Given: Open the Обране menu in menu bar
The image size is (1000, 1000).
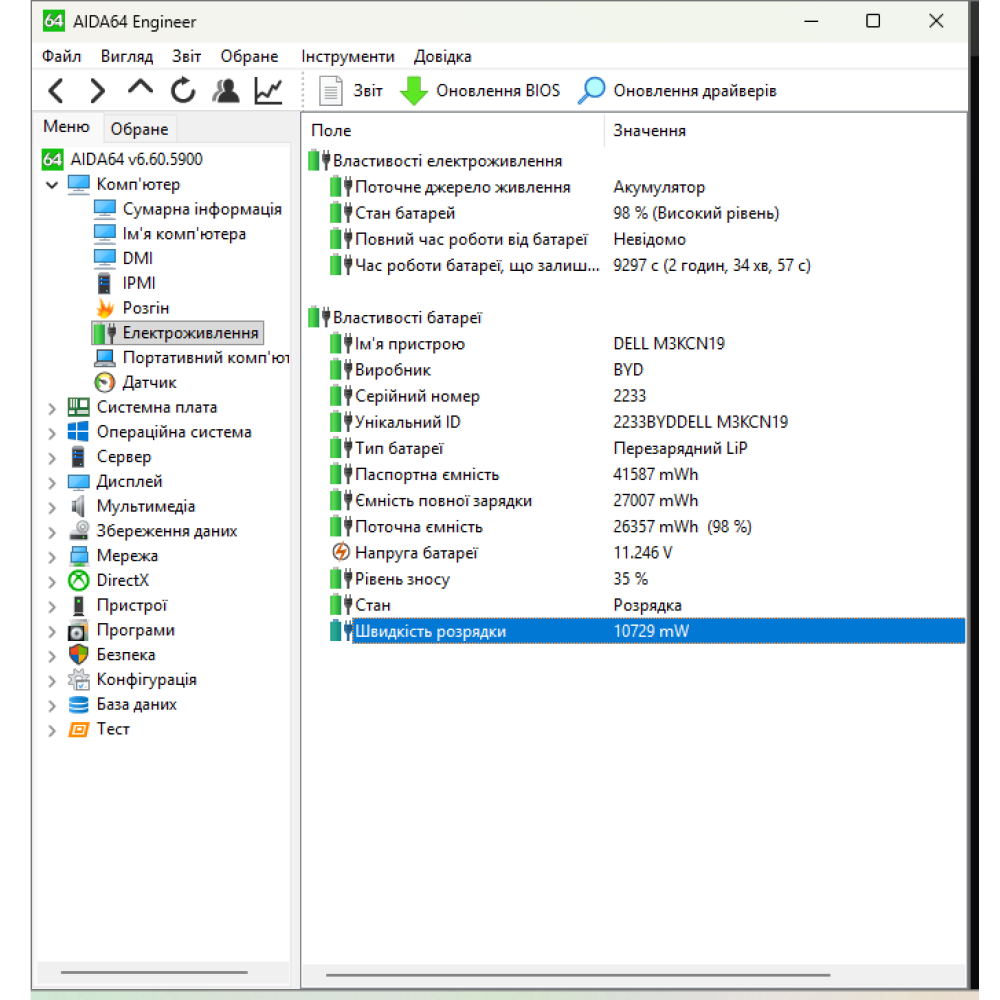Looking at the screenshot, I should [249, 56].
